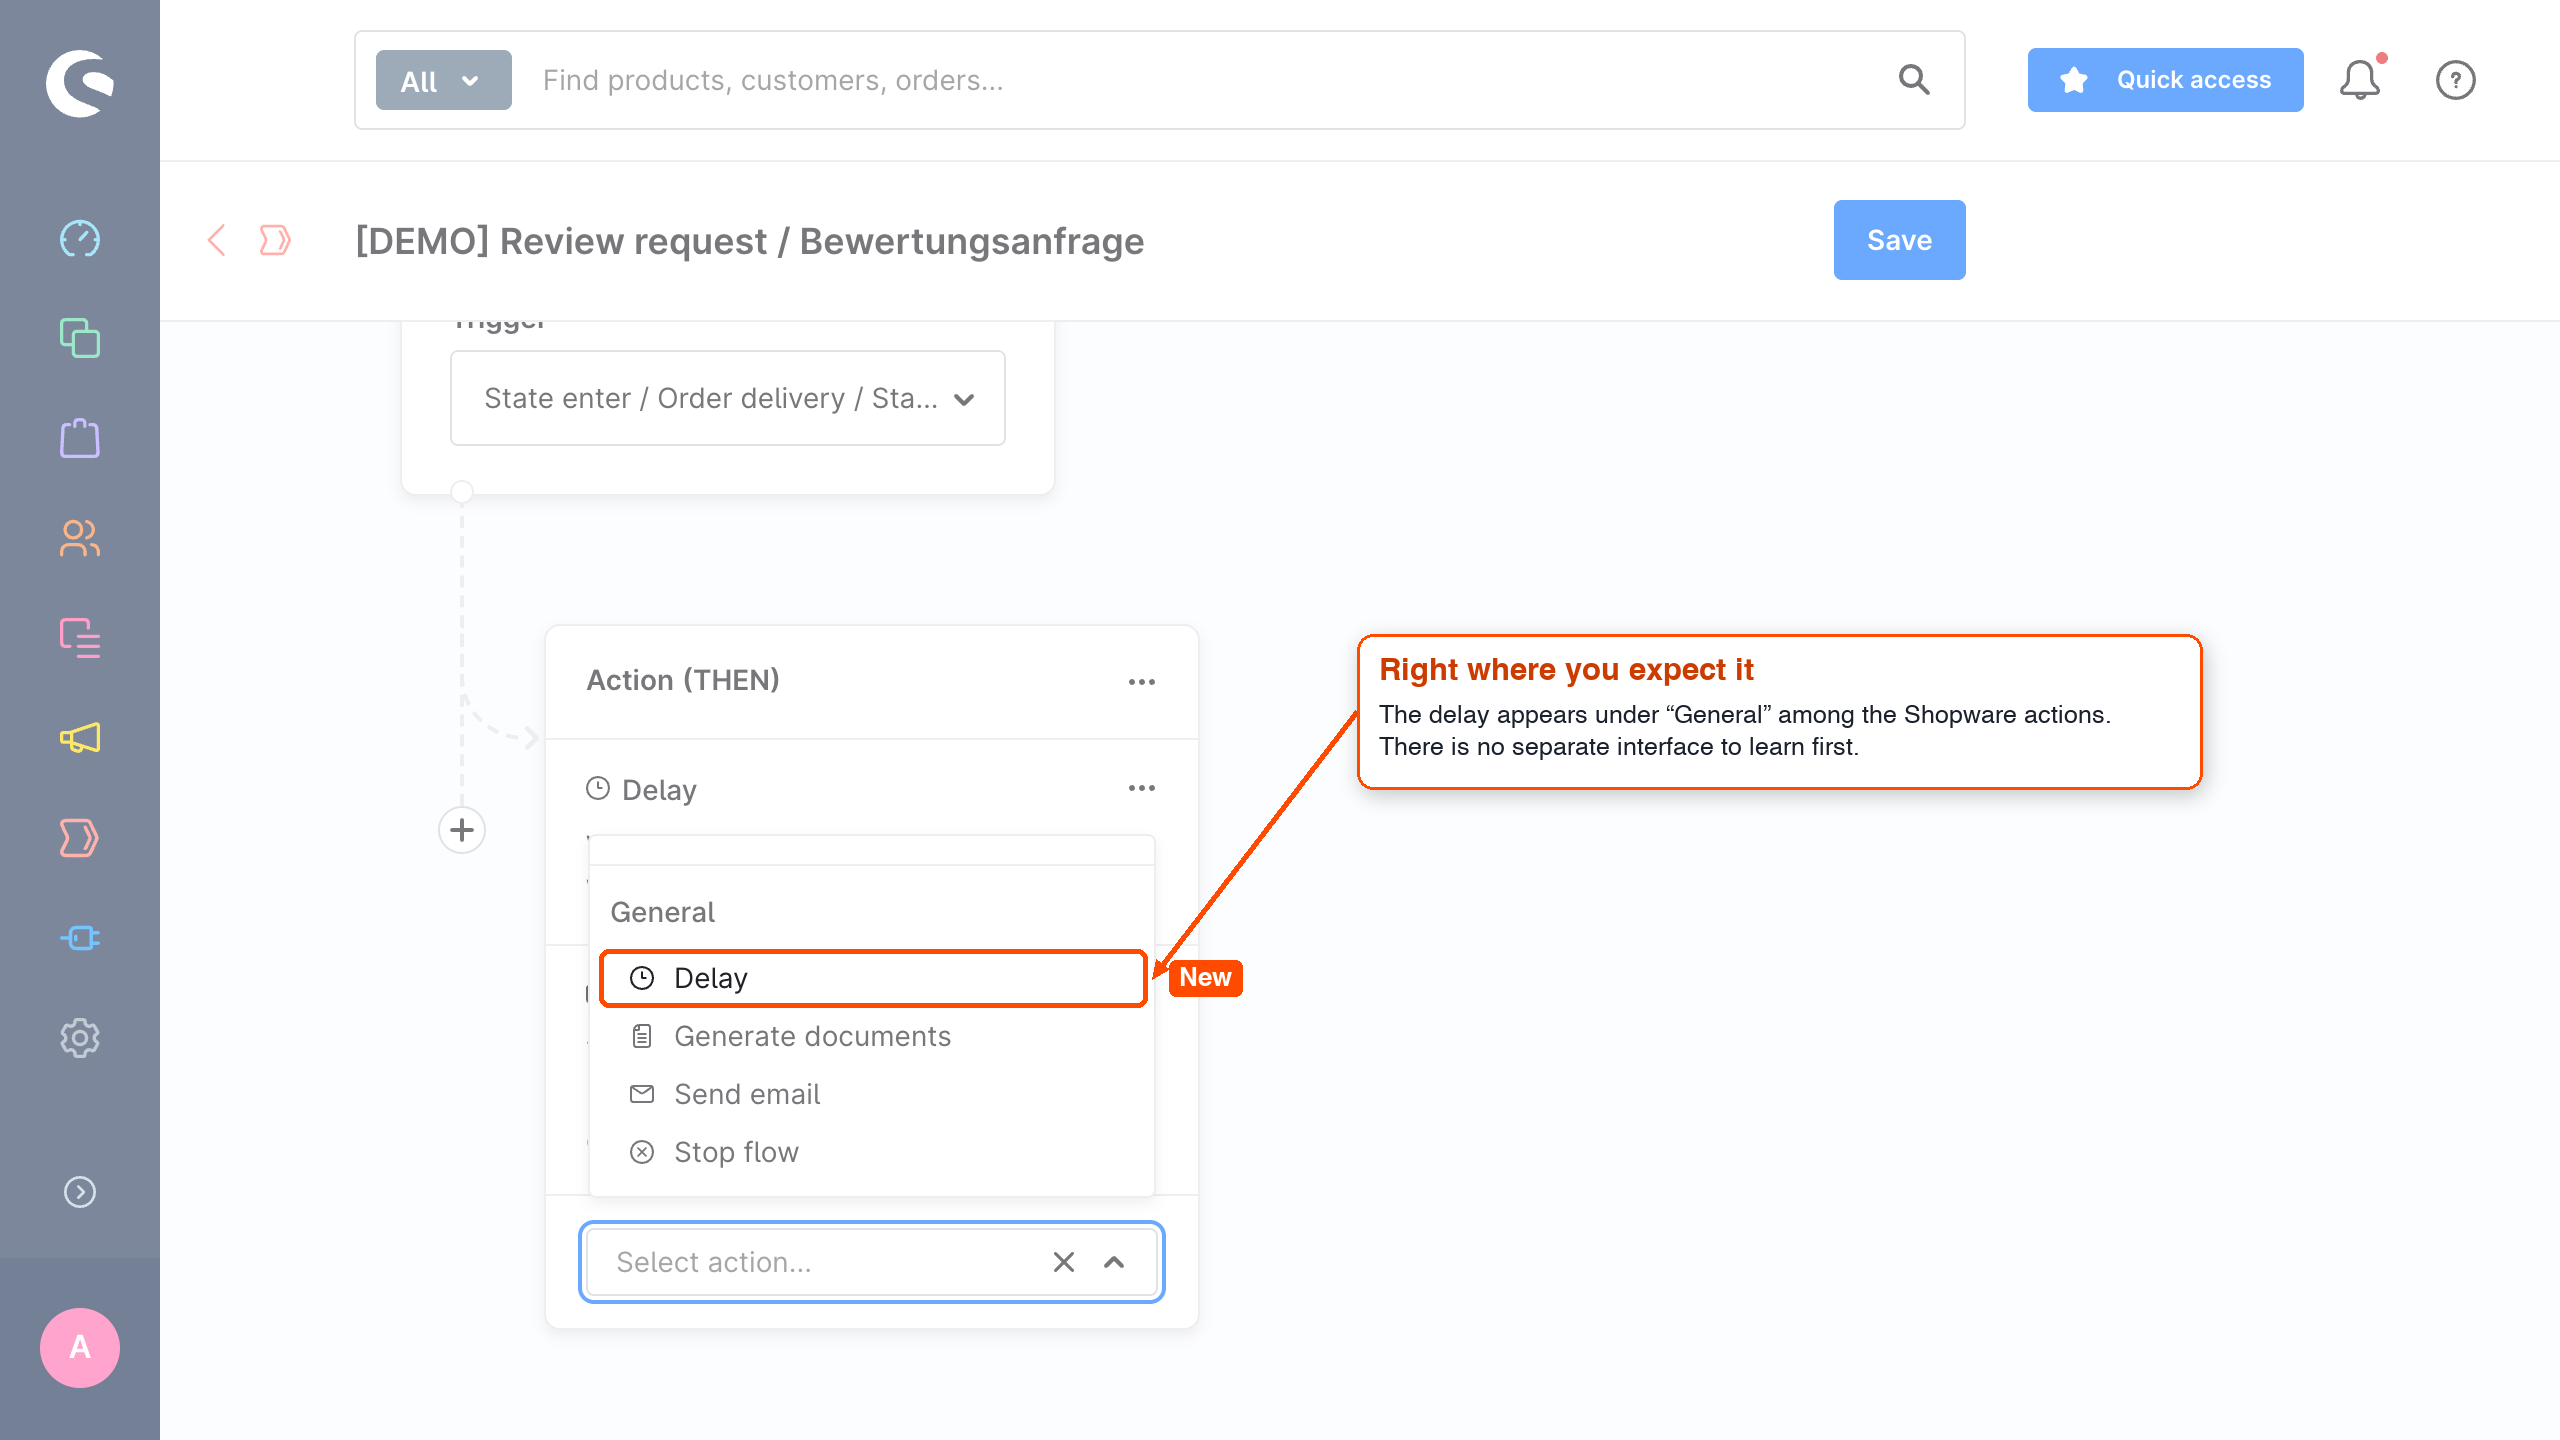Open notifications bell
The width and height of the screenshot is (2560, 1440).
(x=2361, y=80)
